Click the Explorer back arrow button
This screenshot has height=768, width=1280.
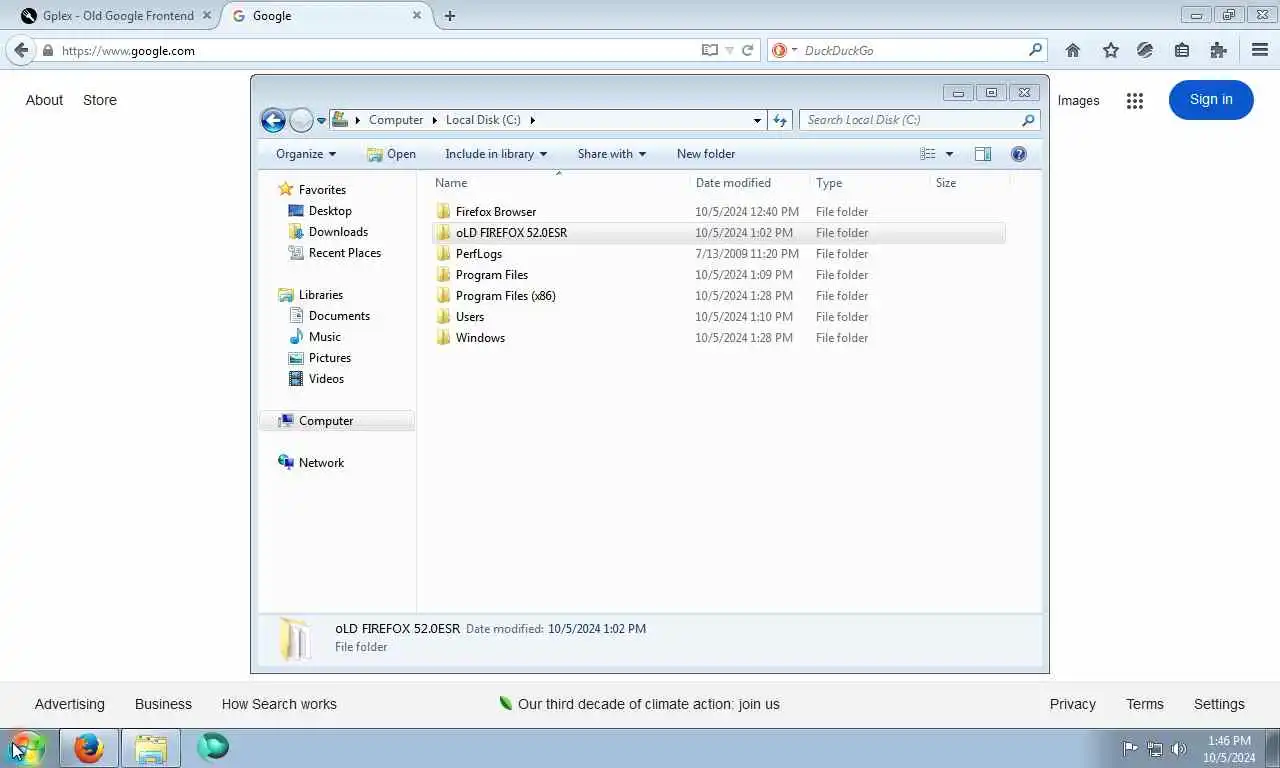point(273,120)
